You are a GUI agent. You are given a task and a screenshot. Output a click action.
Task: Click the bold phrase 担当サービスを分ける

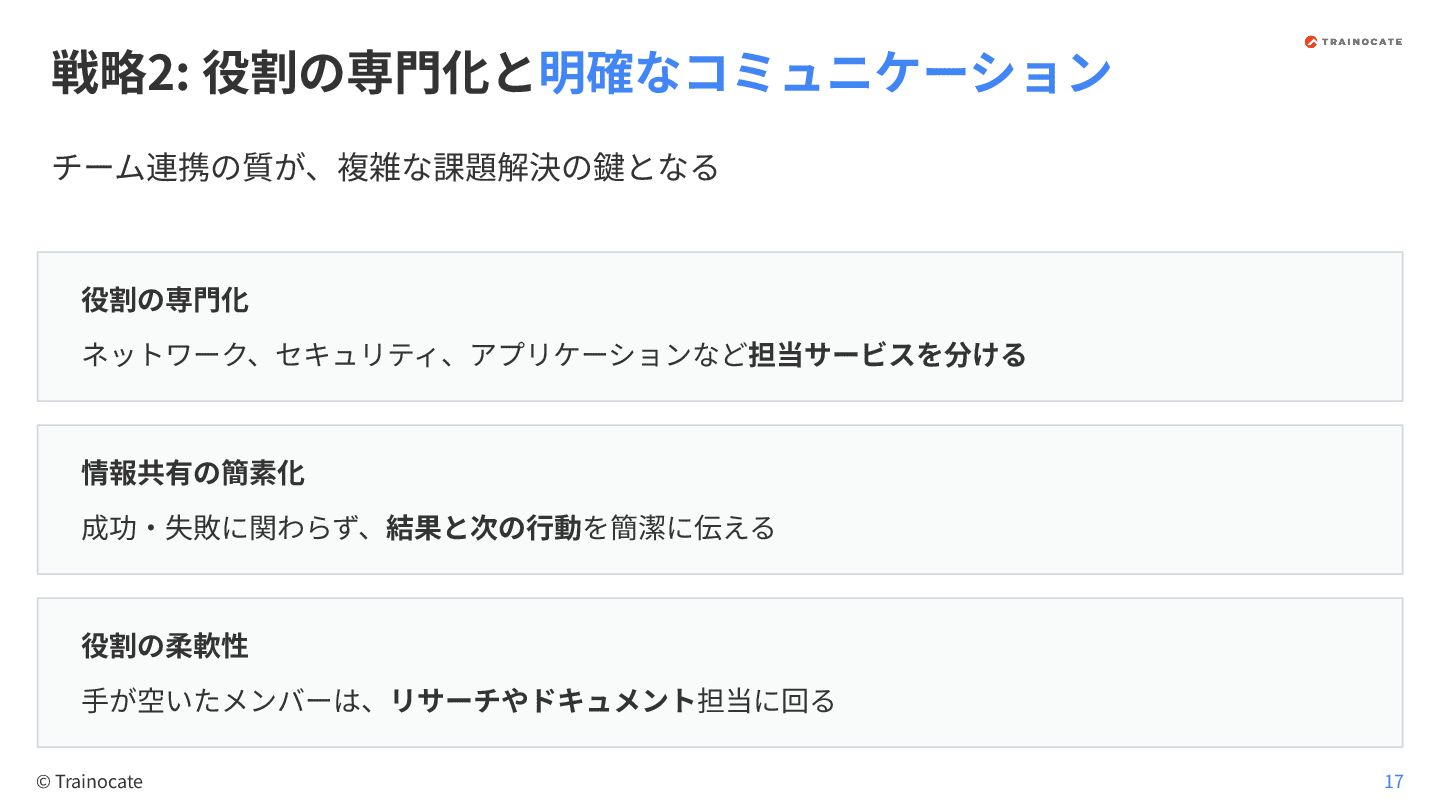pos(887,355)
